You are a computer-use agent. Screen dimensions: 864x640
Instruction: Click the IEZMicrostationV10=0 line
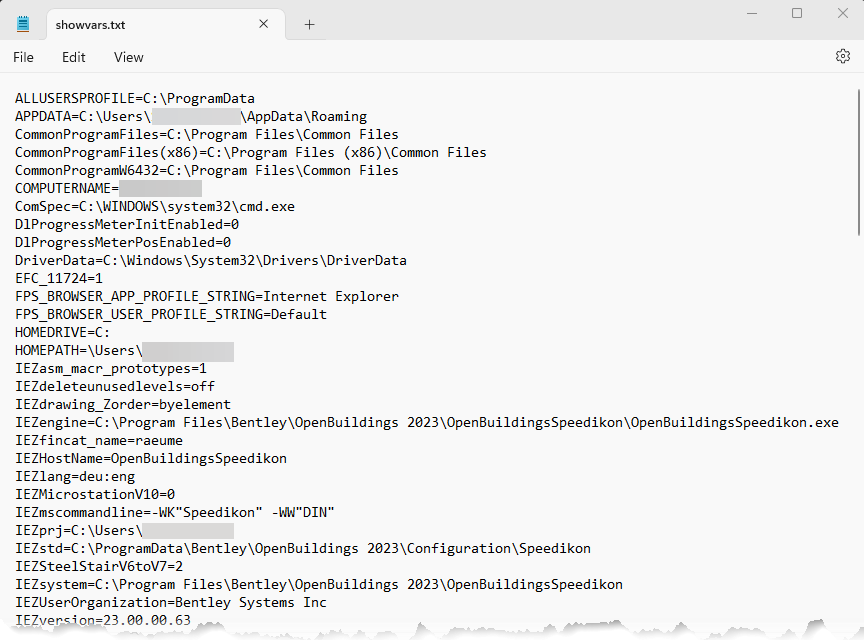click(95, 494)
